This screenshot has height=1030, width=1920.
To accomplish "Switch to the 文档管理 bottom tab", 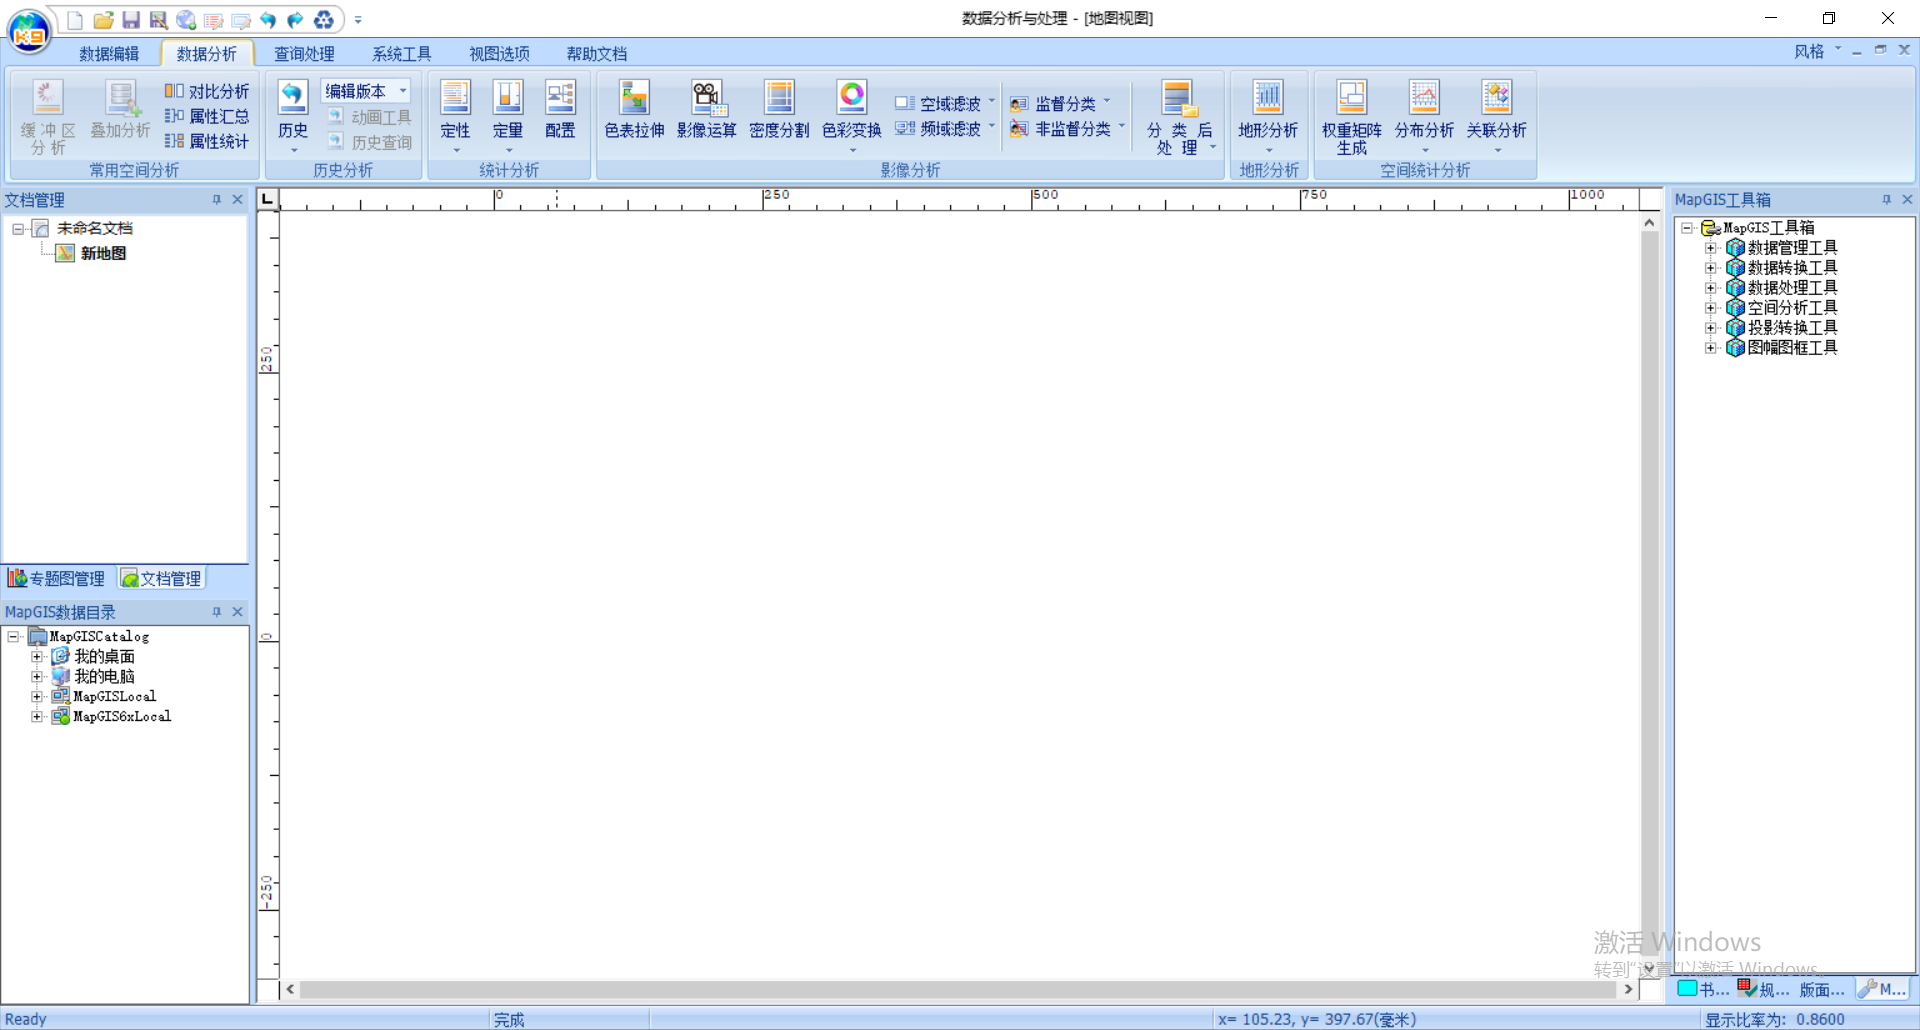I will (x=161, y=578).
